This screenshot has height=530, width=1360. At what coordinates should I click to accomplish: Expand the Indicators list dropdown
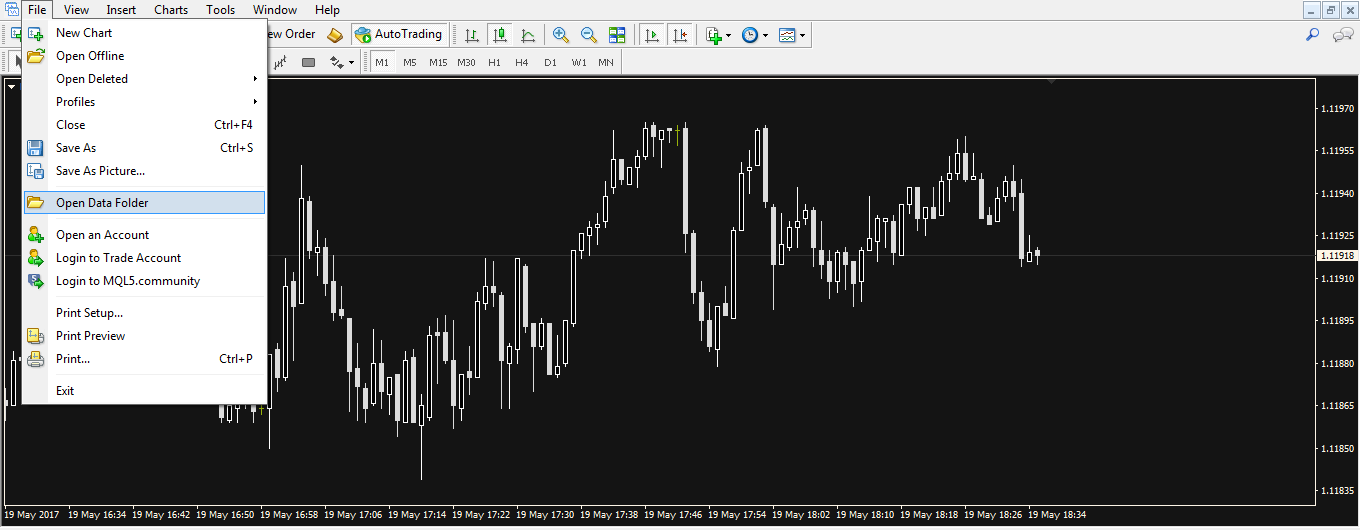pyautogui.click(x=719, y=35)
